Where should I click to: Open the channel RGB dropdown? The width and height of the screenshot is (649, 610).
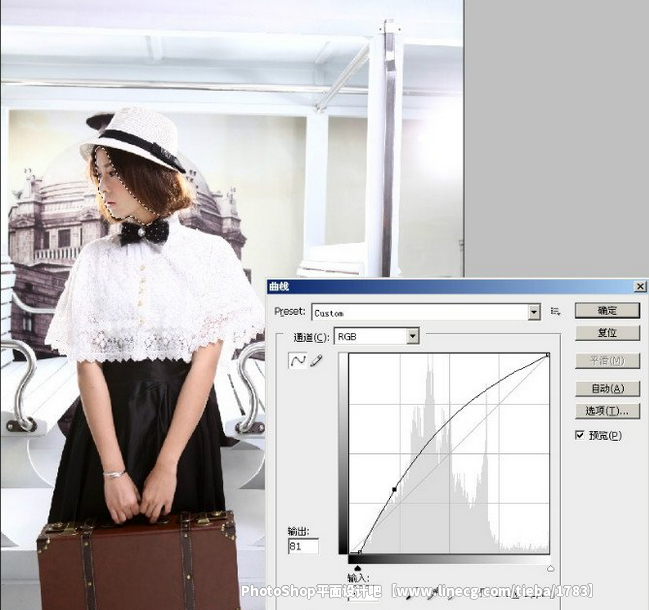click(x=377, y=336)
